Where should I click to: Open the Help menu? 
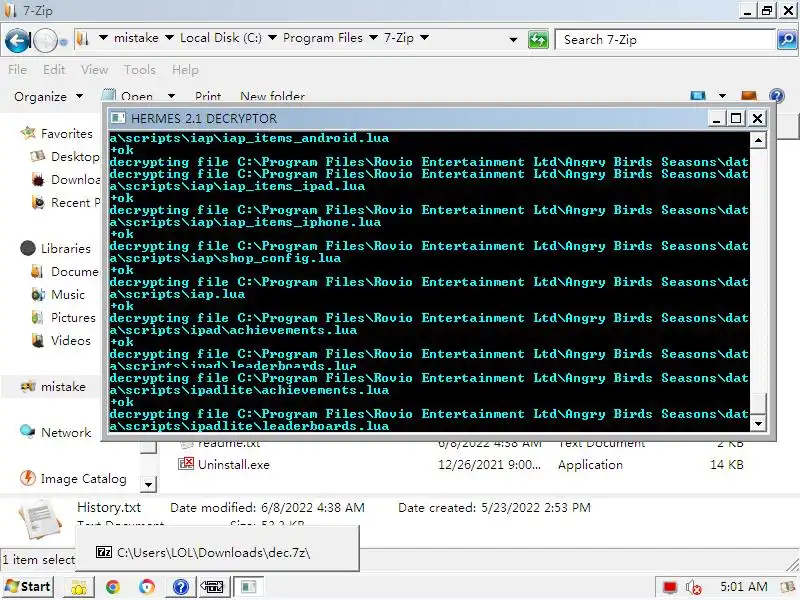point(185,69)
